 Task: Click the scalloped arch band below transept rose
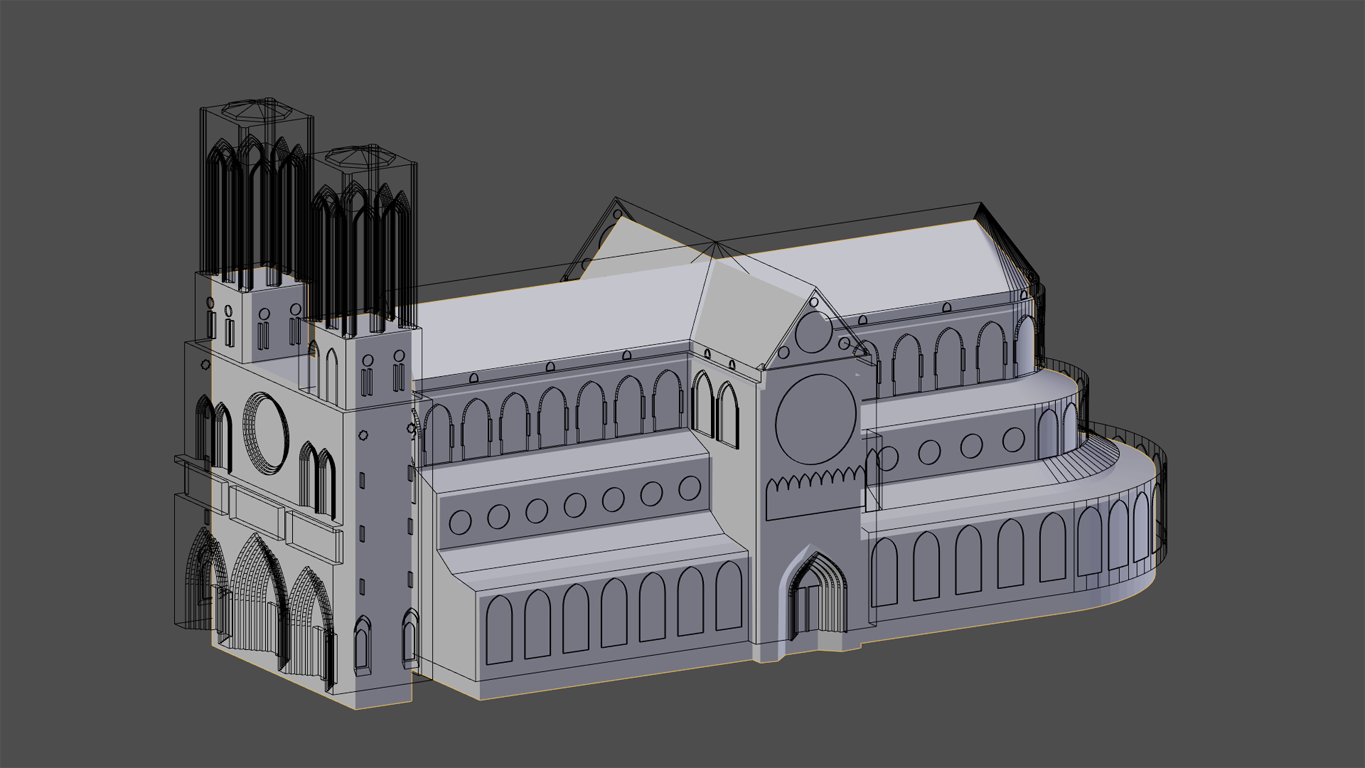coord(814,489)
